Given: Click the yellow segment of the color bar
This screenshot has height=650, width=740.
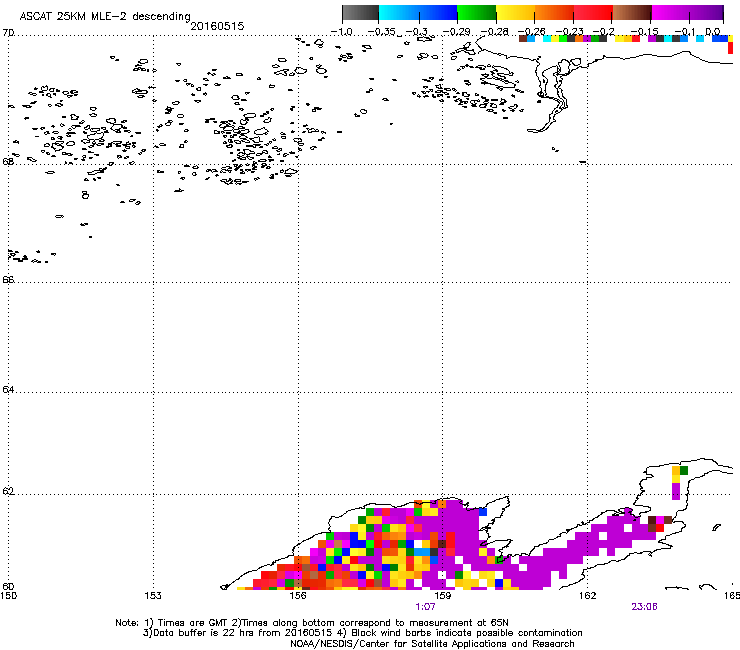Looking at the screenshot, I should [x=515, y=13].
